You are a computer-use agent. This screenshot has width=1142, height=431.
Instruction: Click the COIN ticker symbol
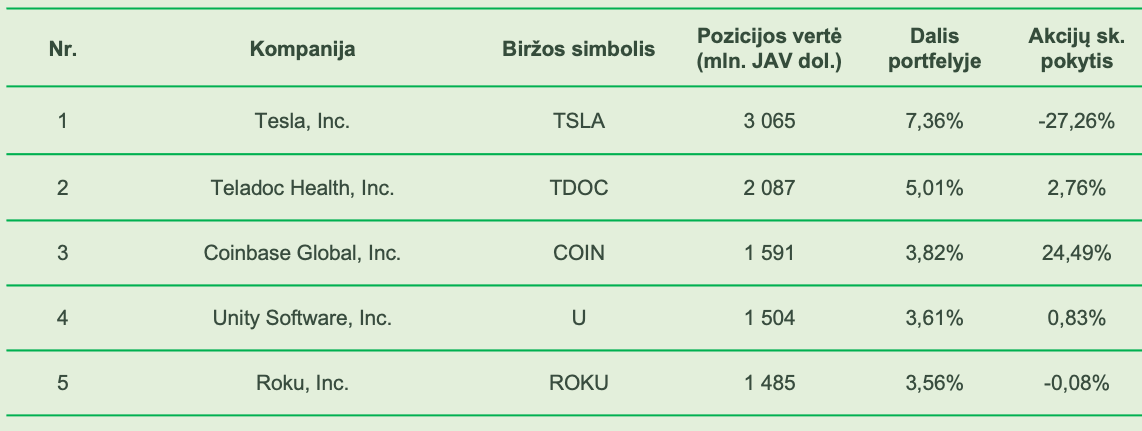click(x=578, y=253)
